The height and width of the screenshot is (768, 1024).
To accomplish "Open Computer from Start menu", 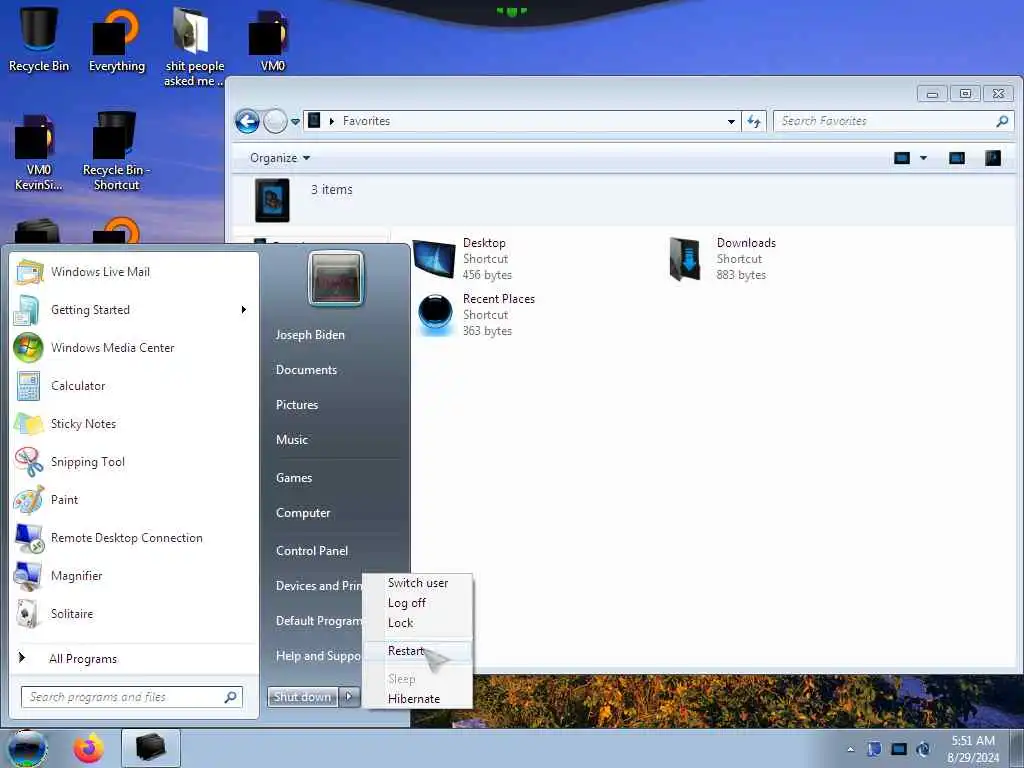I will coord(303,513).
